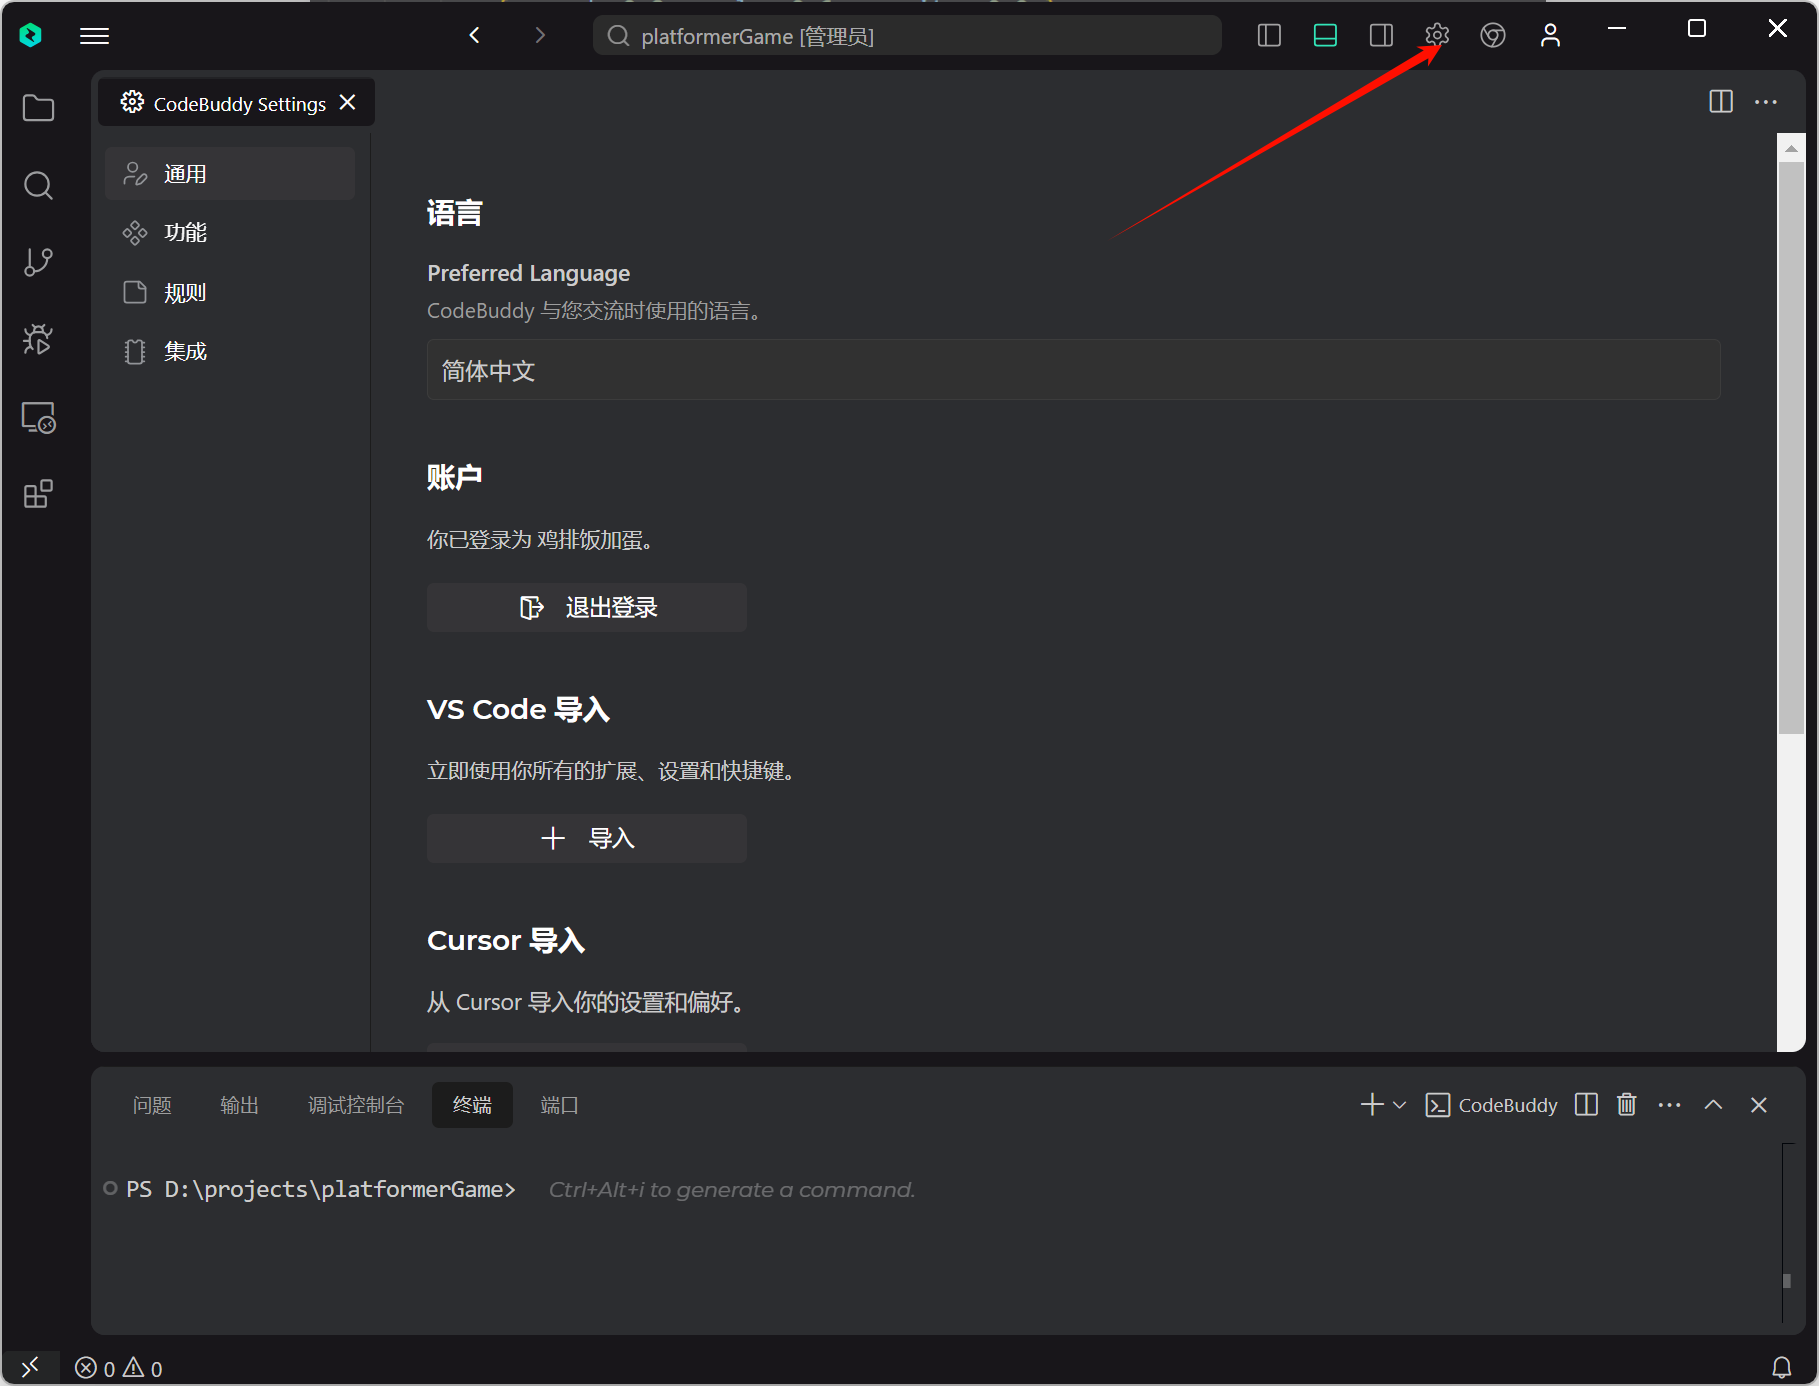
Task: Select 功能 settings category
Action: [230, 233]
